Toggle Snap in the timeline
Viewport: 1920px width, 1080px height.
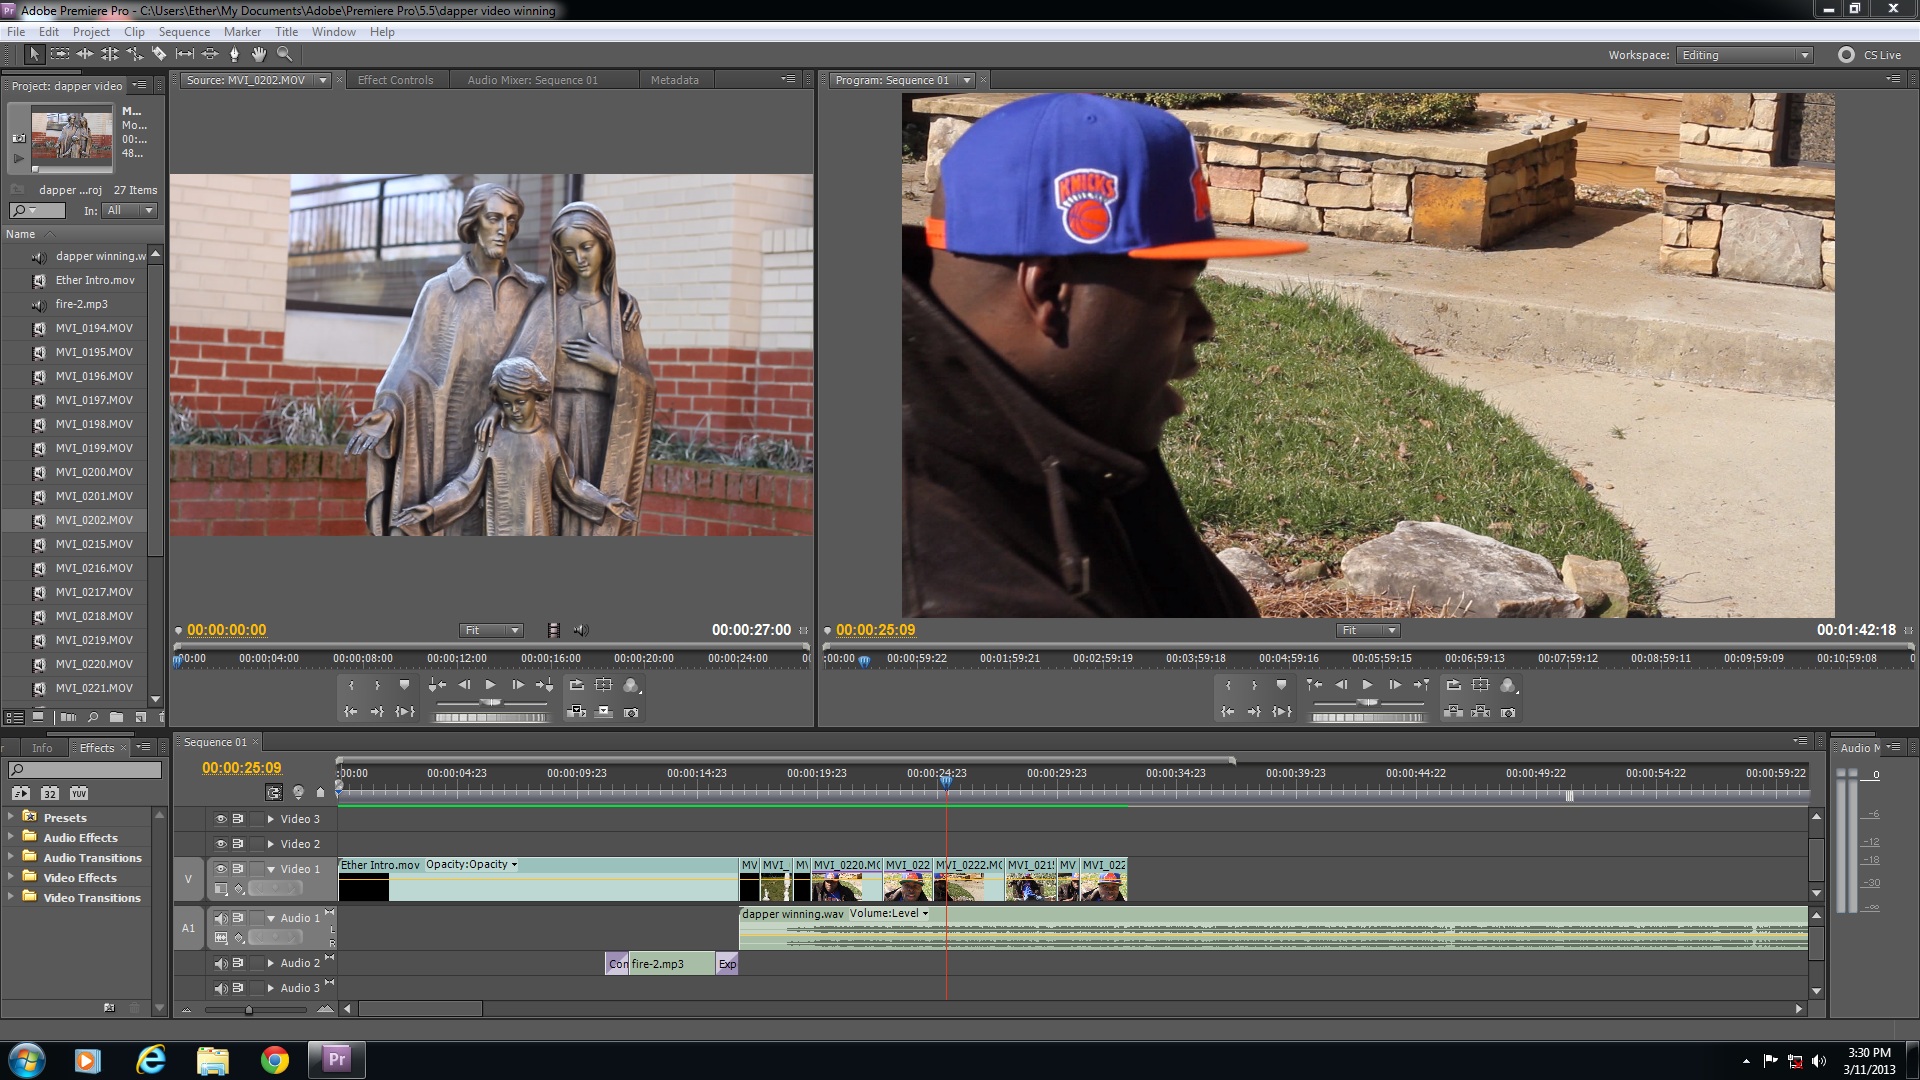click(274, 792)
